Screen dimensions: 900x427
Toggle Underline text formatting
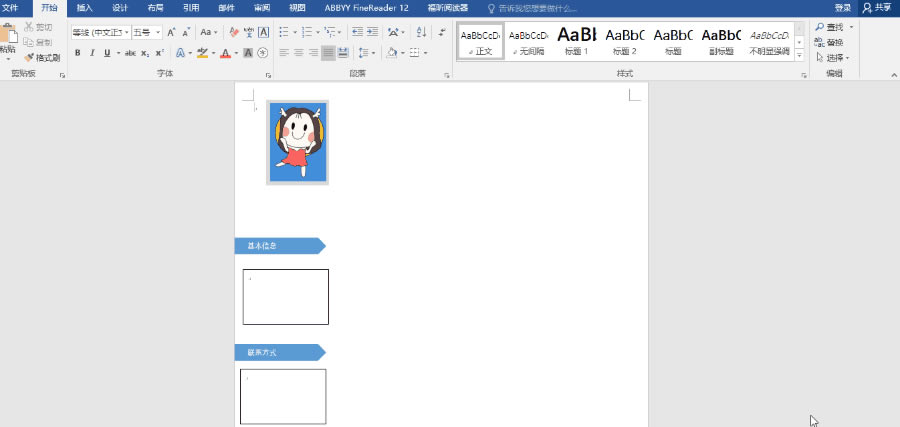click(x=107, y=53)
